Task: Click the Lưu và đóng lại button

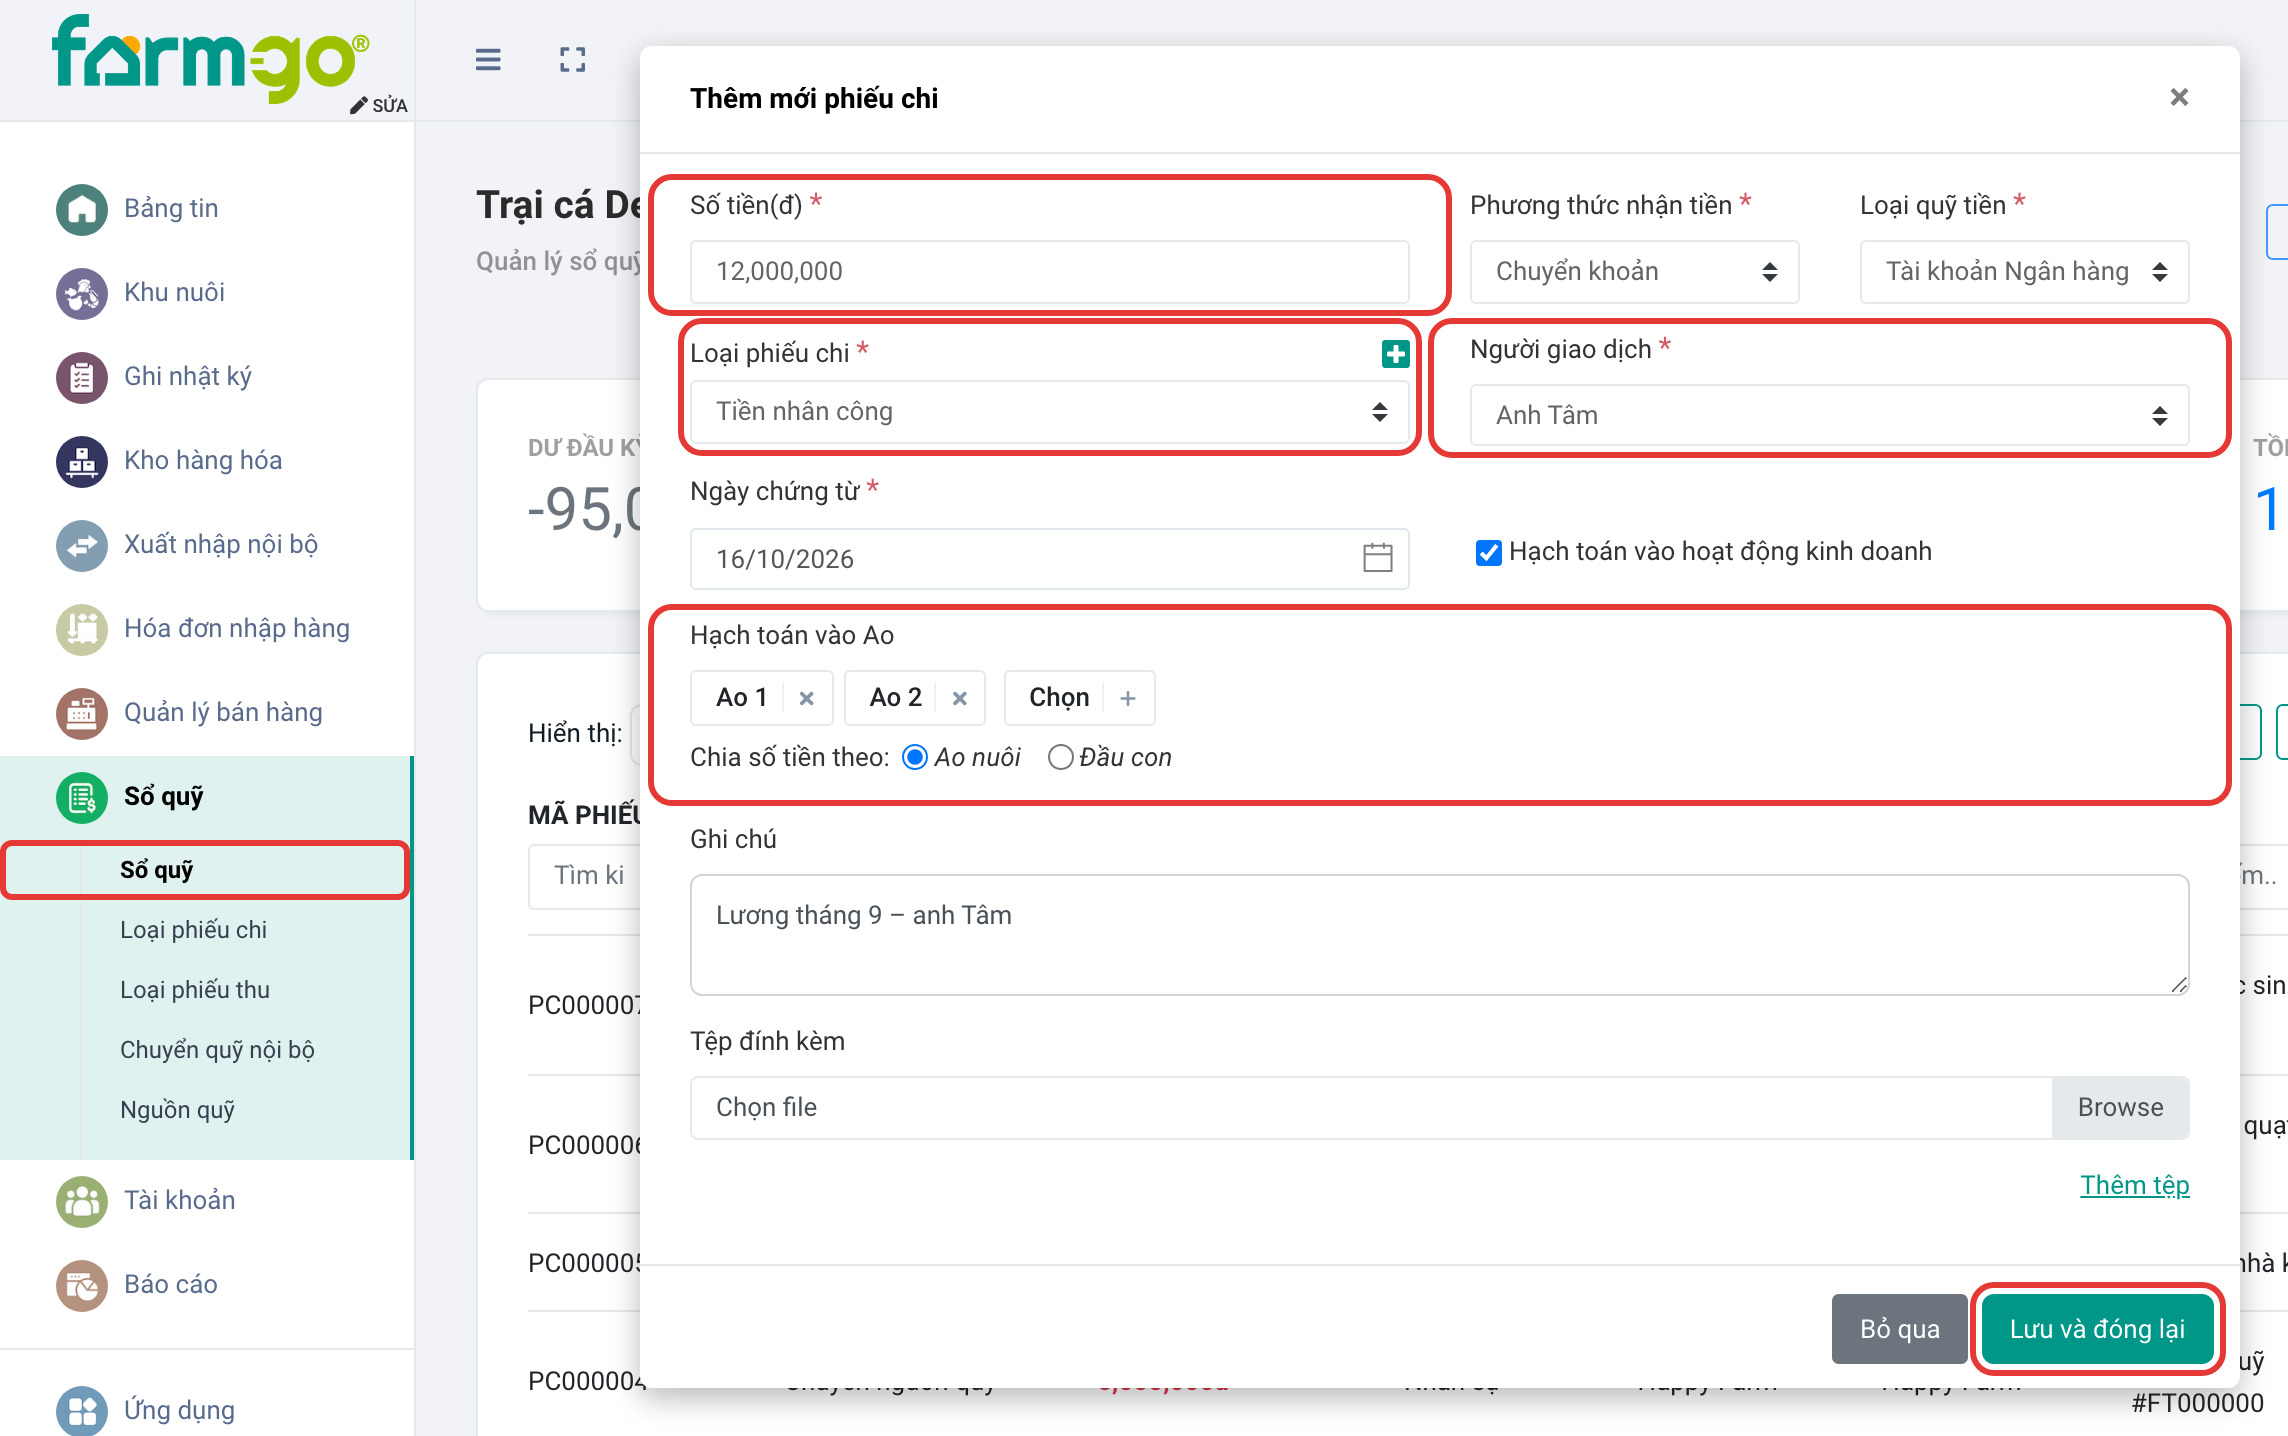Action: (2097, 1329)
